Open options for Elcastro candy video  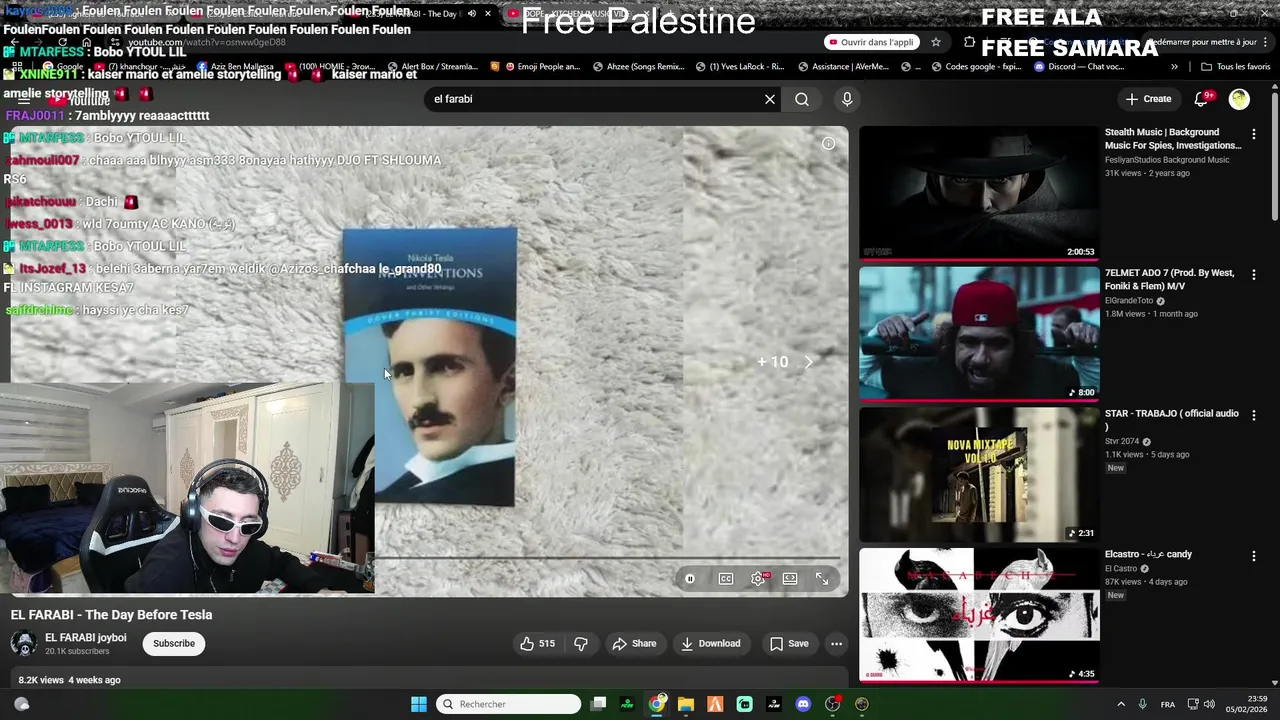click(x=1254, y=556)
